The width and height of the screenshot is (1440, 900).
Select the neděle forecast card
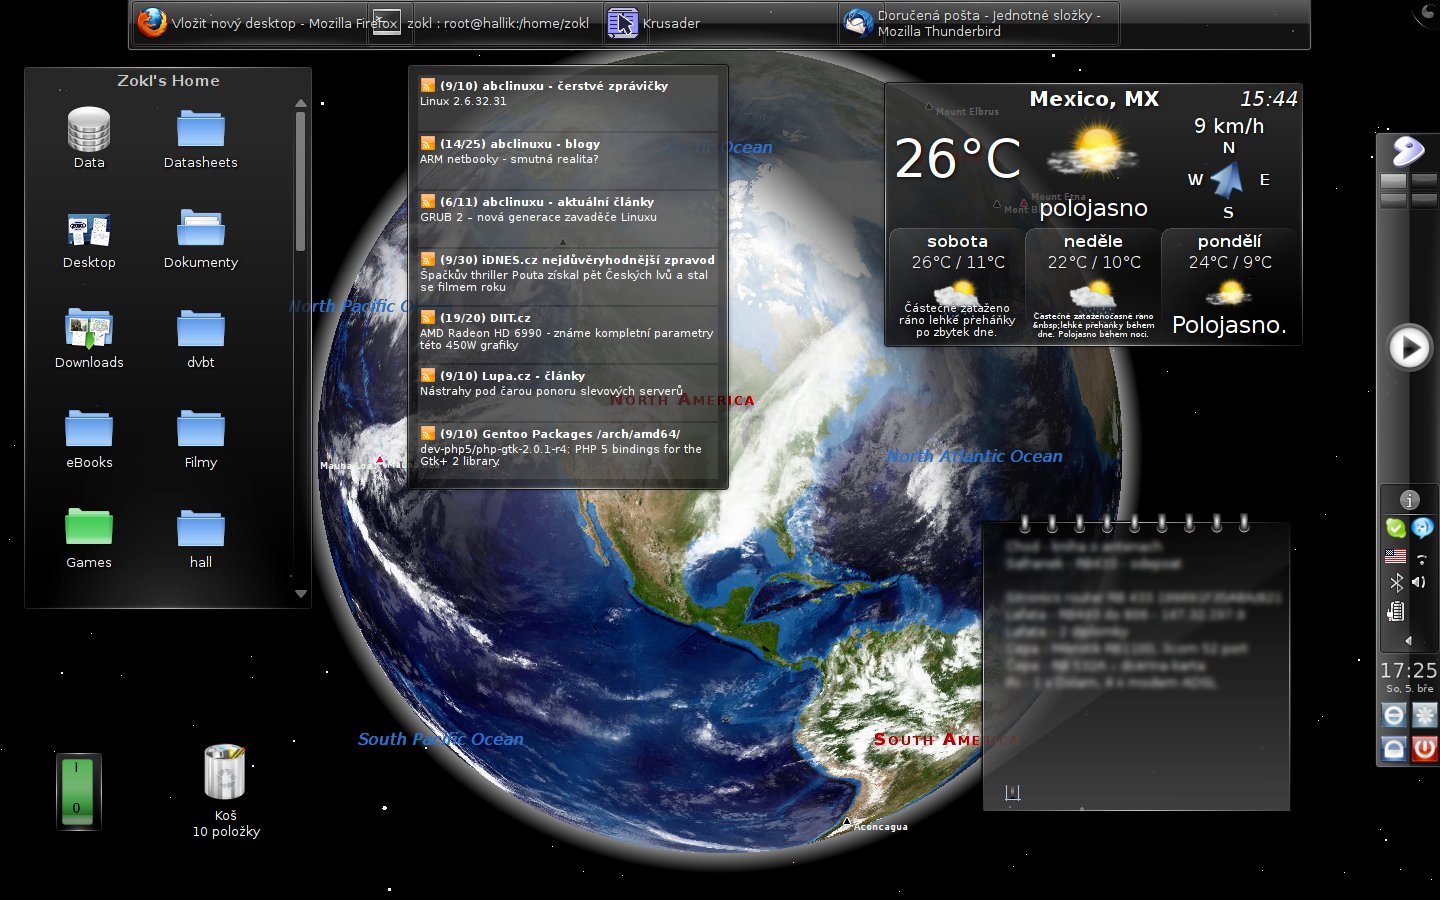coord(1093,285)
